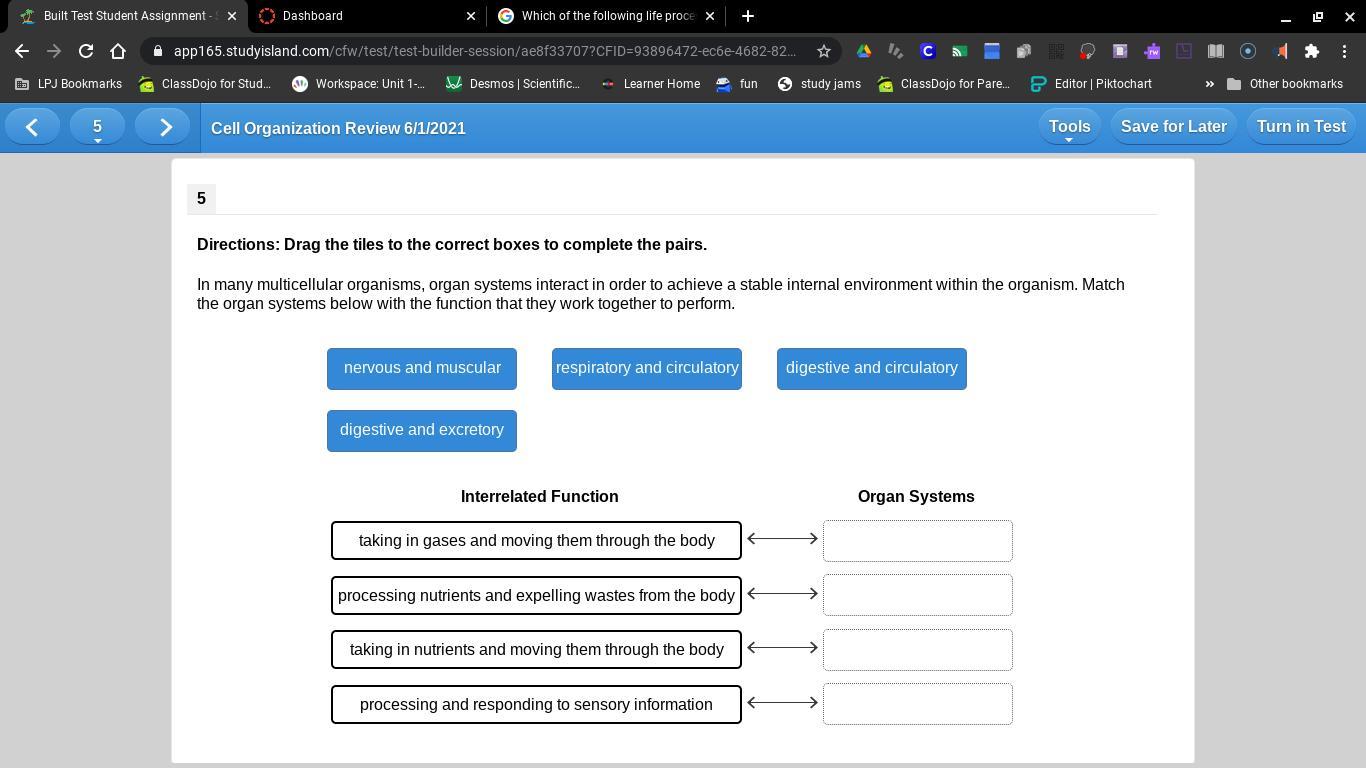The image size is (1366, 768).
Task: Reload the current page
Action: tap(86, 51)
